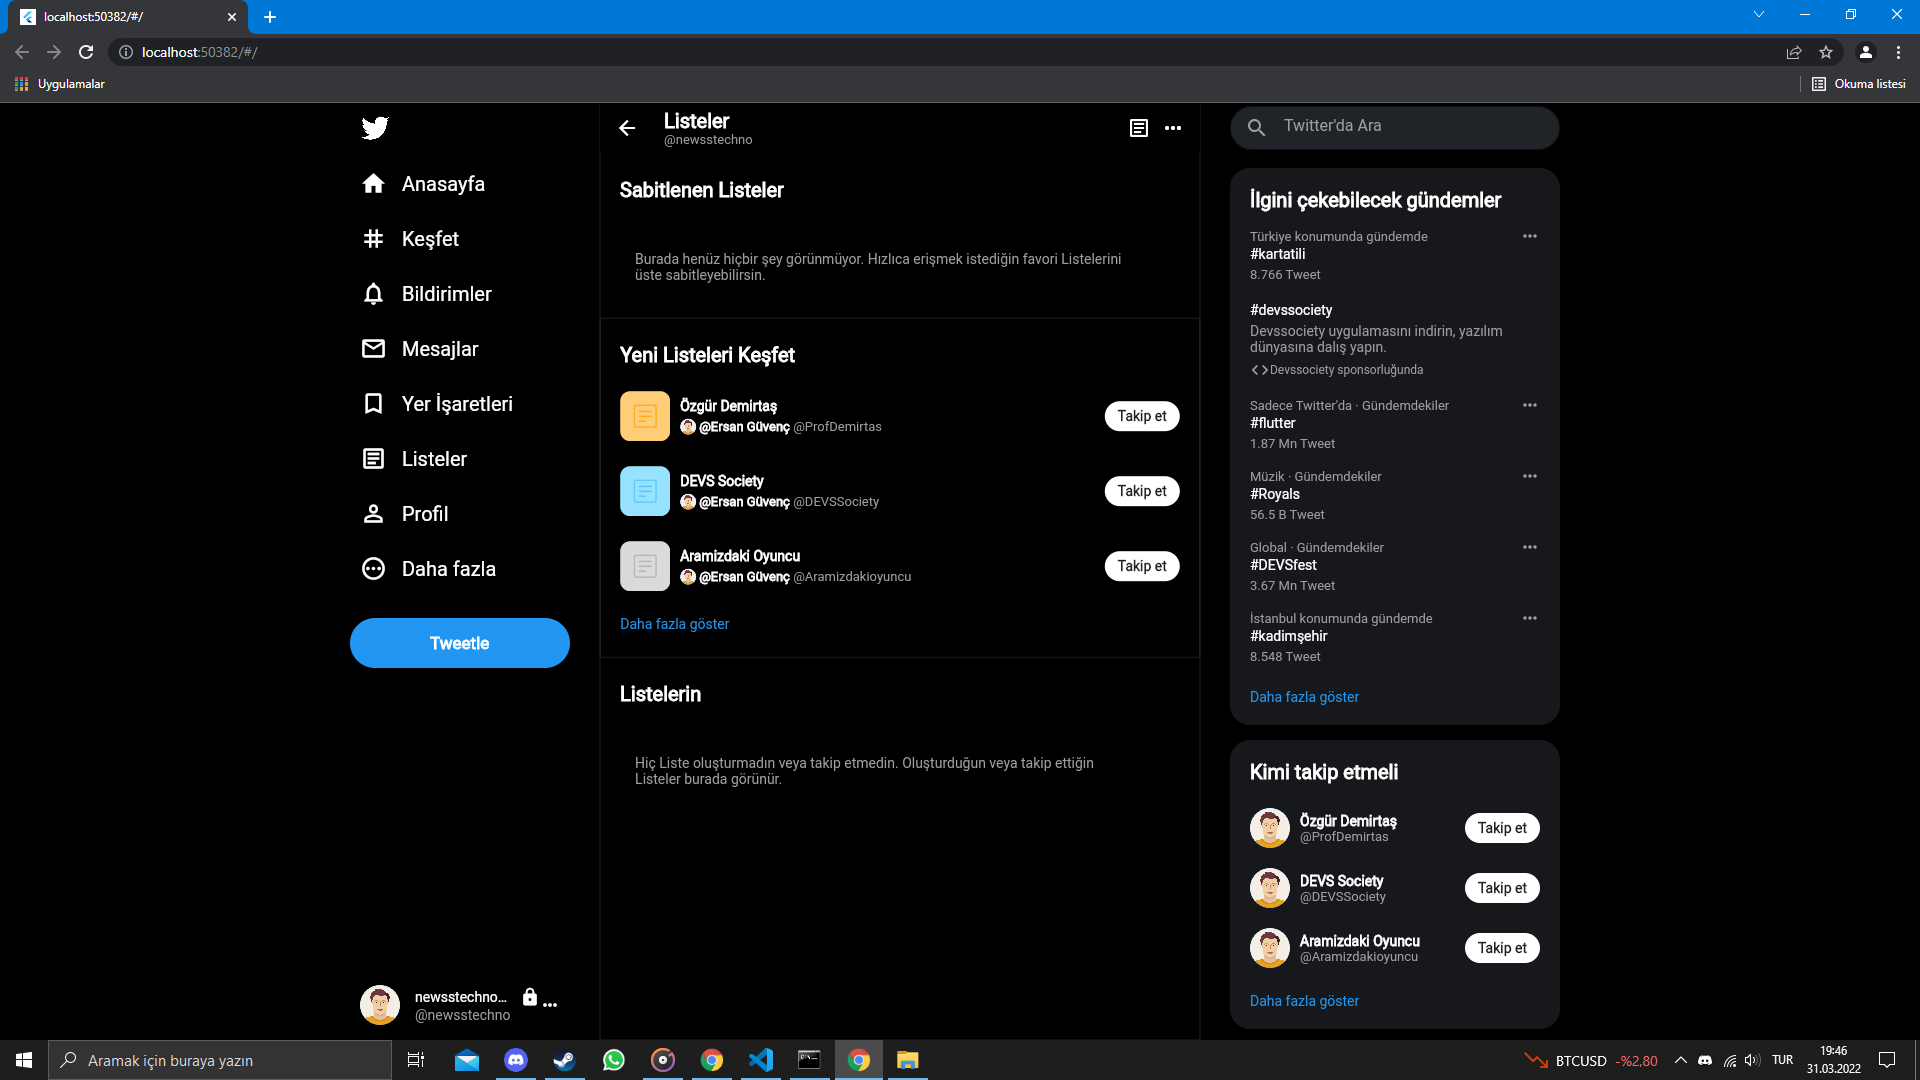Show more follow suggestions
The height and width of the screenshot is (1080, 1920).
pyautogui.click(x=1304, y=1001)
